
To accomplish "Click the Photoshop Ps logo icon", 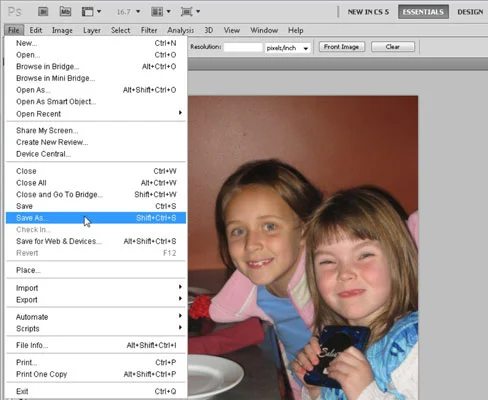I will point(15,12).
